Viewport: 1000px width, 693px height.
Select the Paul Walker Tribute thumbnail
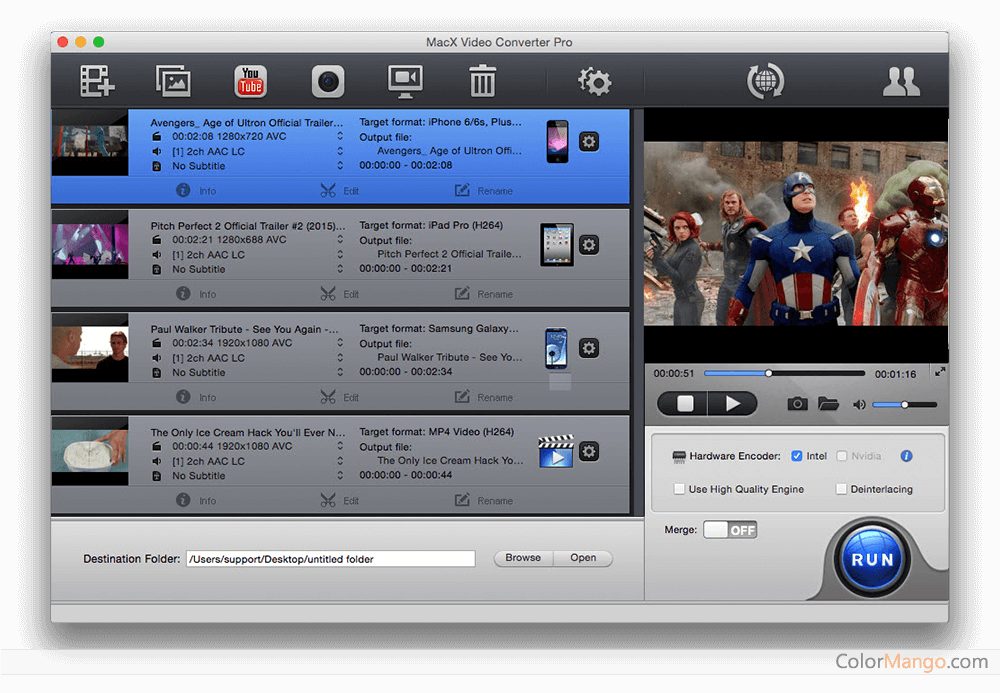90,348
